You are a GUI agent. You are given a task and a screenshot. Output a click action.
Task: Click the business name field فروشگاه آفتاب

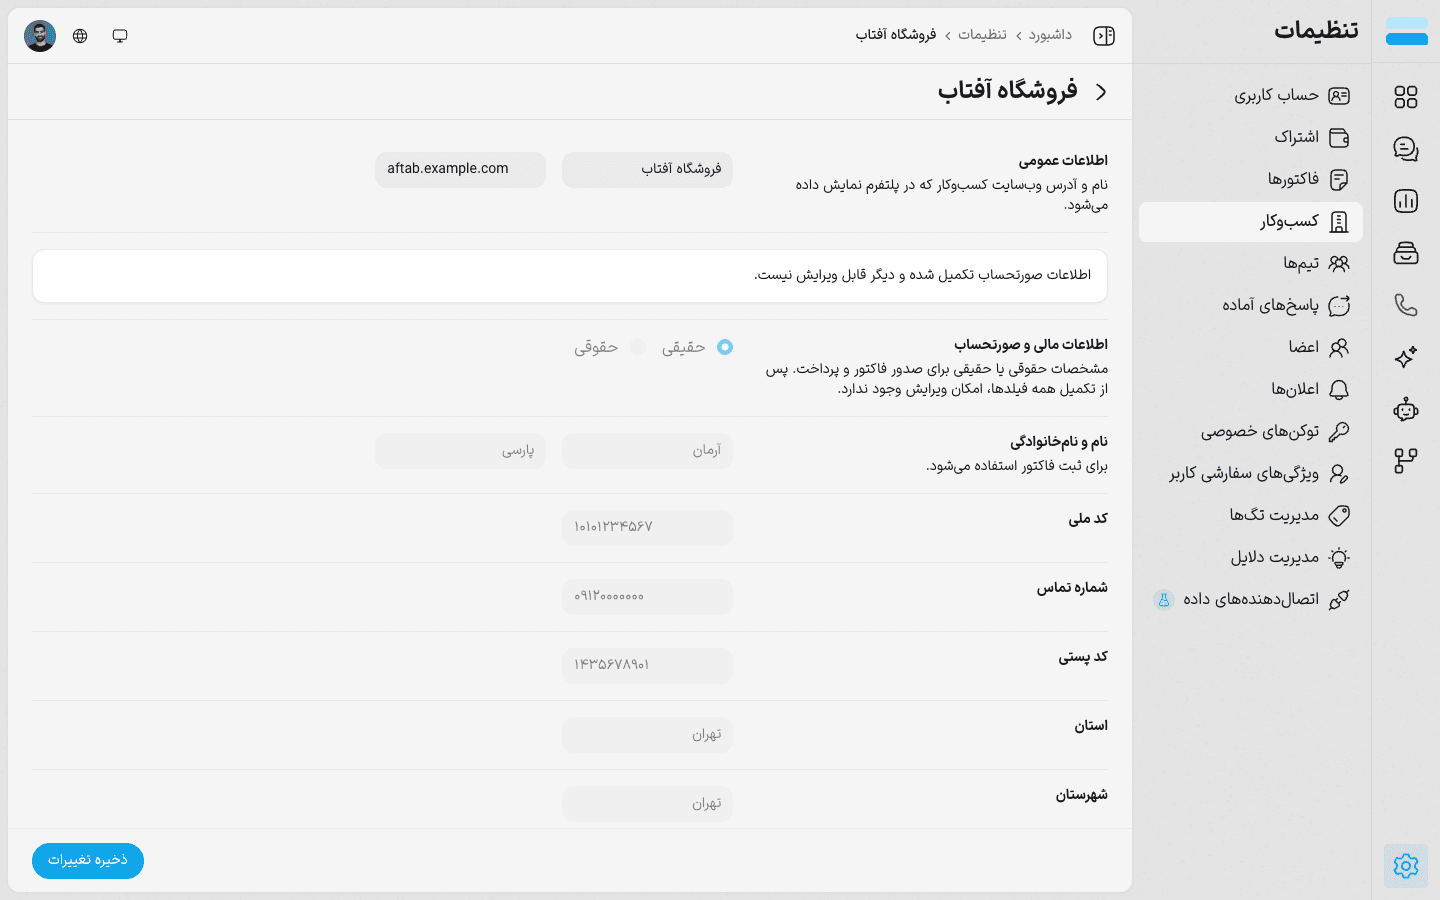click(x=647, y=170)
